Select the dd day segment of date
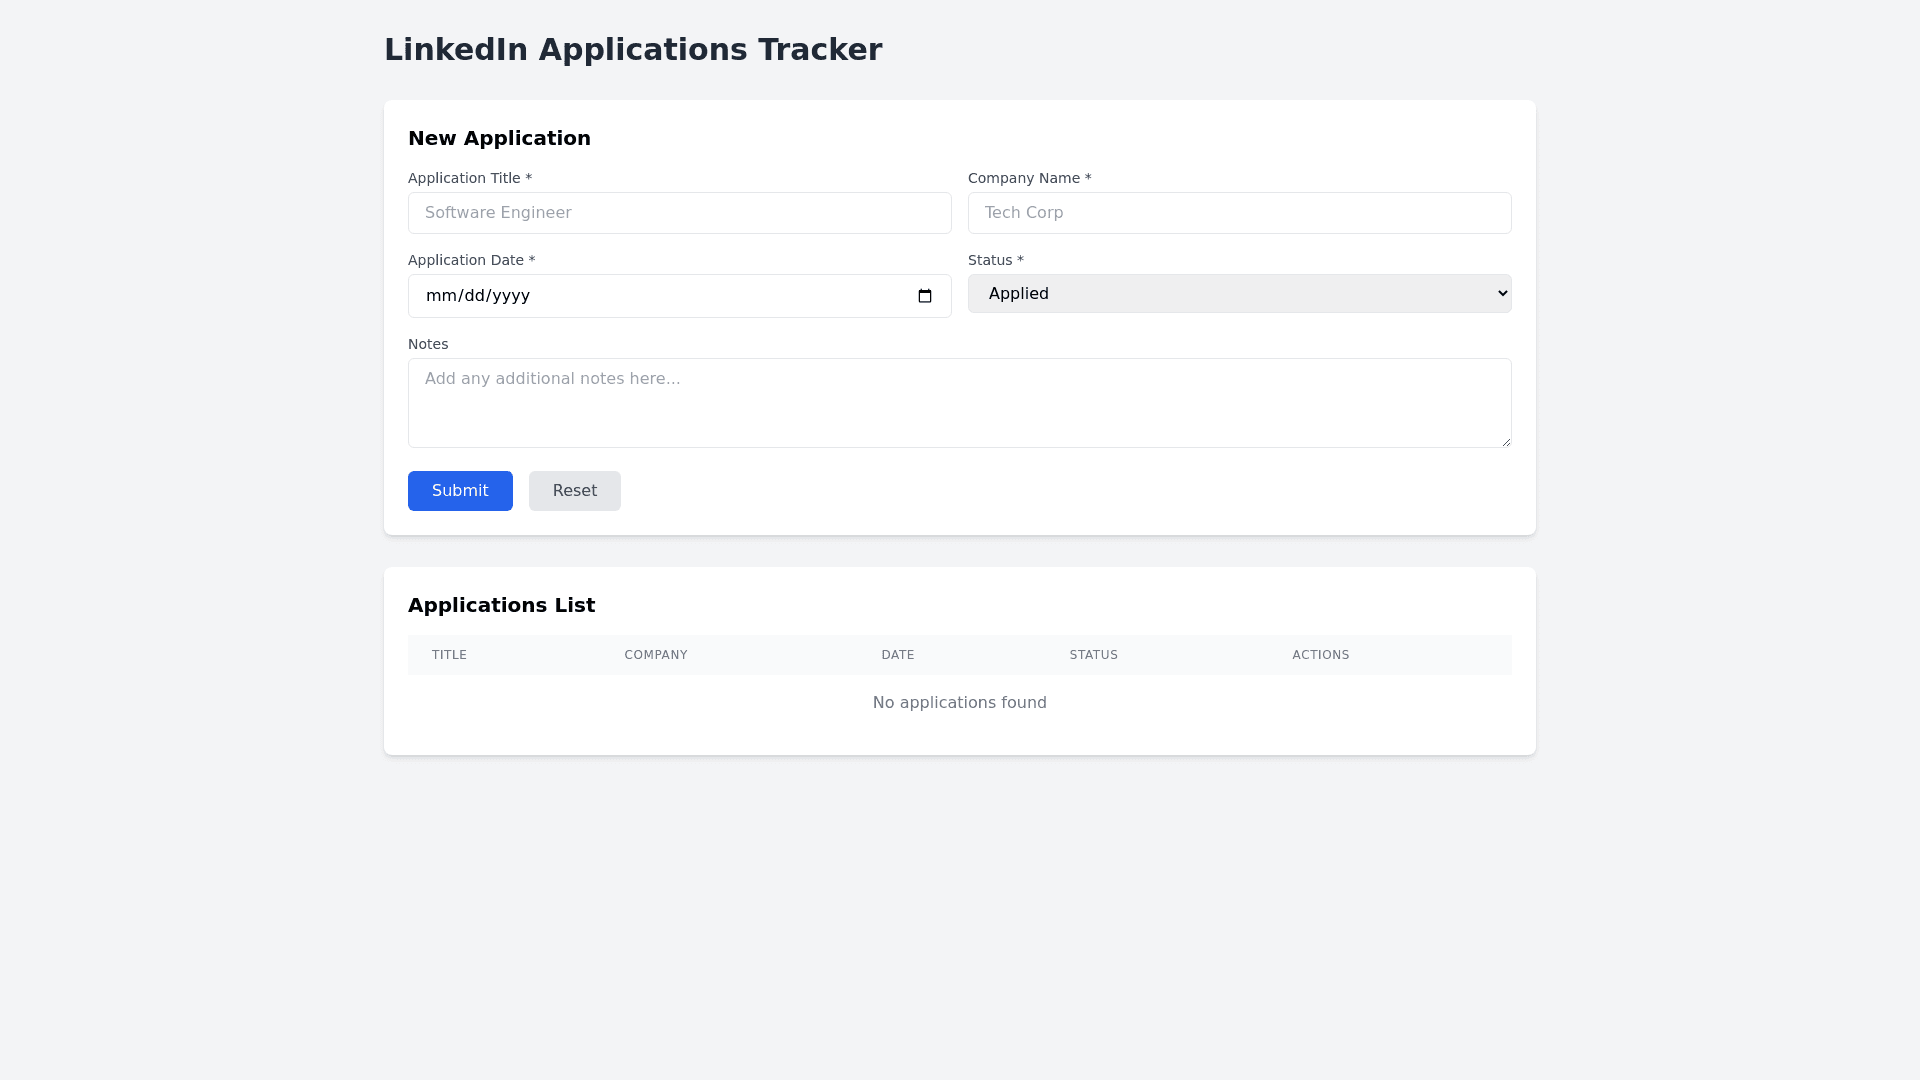Screen dimensions: 1920x1080 pos(474,296)
